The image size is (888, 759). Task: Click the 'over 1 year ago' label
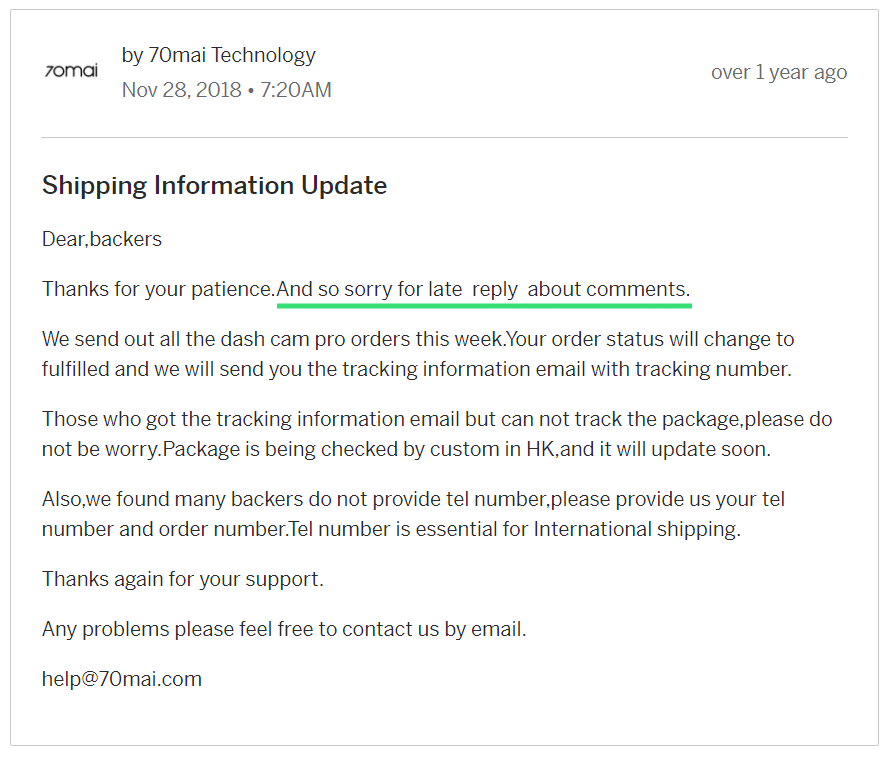click(x=779, y=73)
